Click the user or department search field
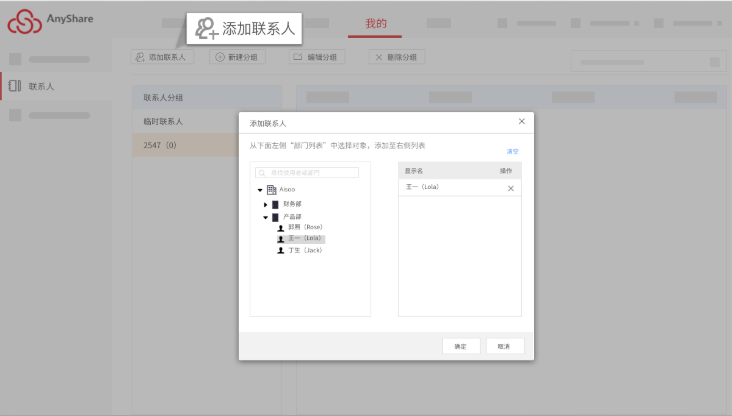Screen dimensions: 732x416 point(308,173)
